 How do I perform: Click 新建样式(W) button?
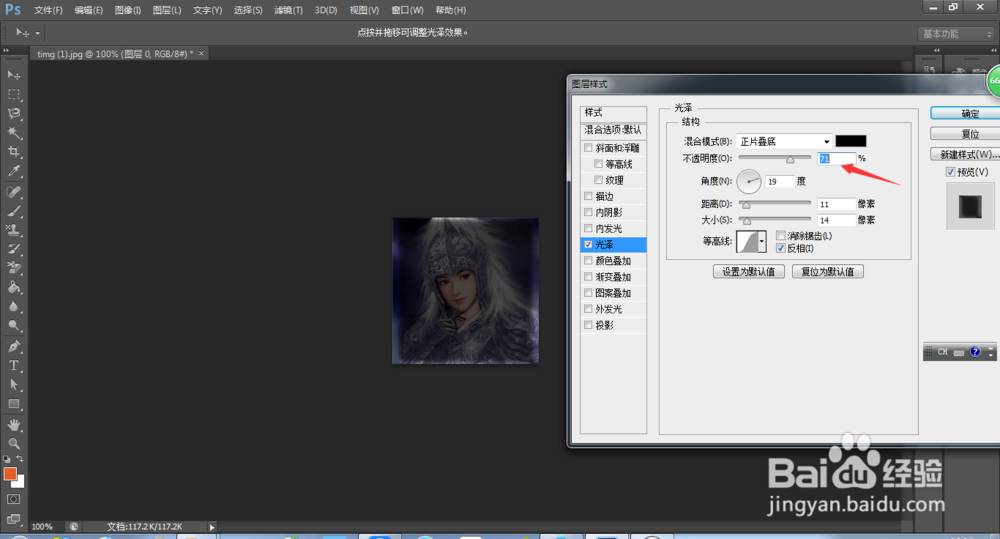click(x=966, y=154)
